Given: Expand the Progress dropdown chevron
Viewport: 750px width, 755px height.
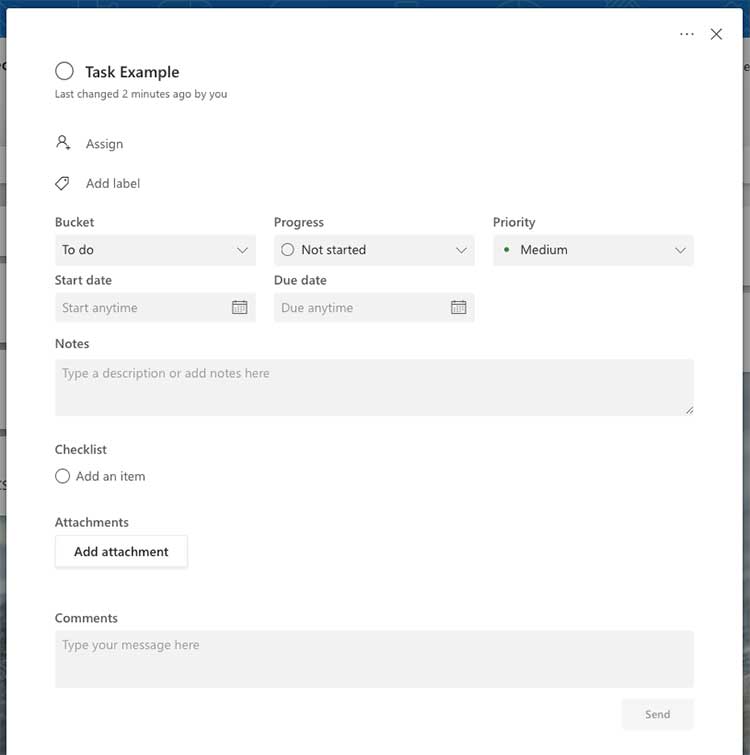Looking at the screenshot, I should (461, 250).
